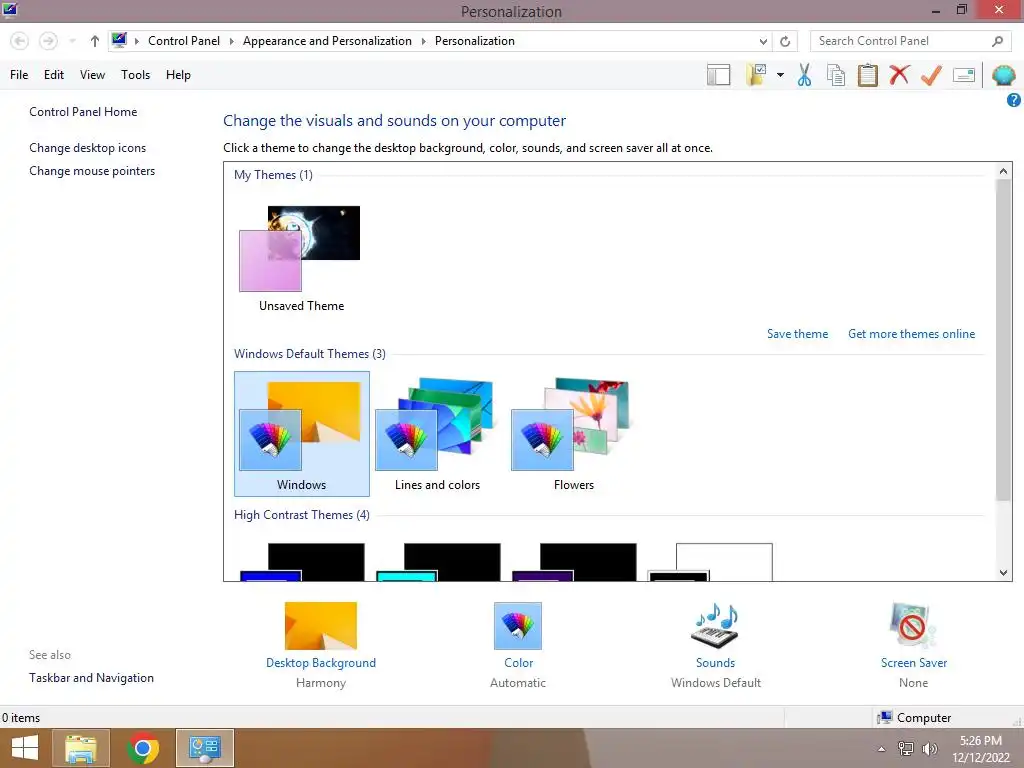
Task: Open the Color swatch fan icon
Action: point(518,626)
